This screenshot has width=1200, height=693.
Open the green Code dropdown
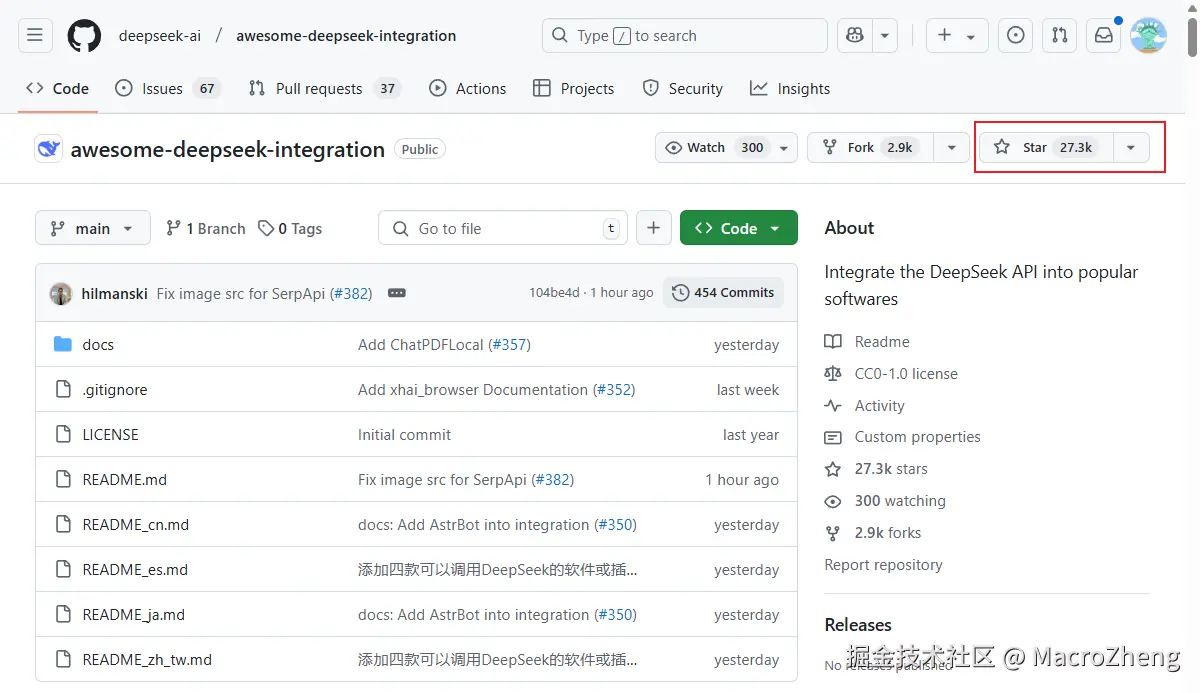738,228
